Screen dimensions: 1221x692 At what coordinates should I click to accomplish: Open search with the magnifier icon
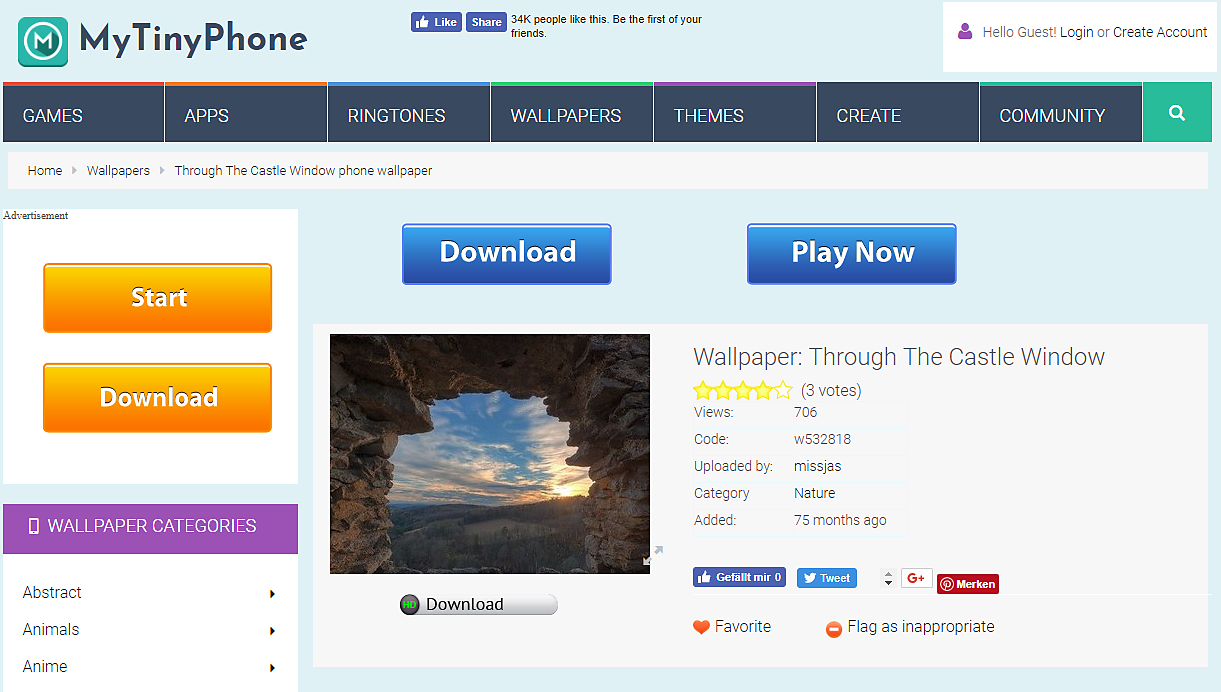click(x=1176, y=114)
